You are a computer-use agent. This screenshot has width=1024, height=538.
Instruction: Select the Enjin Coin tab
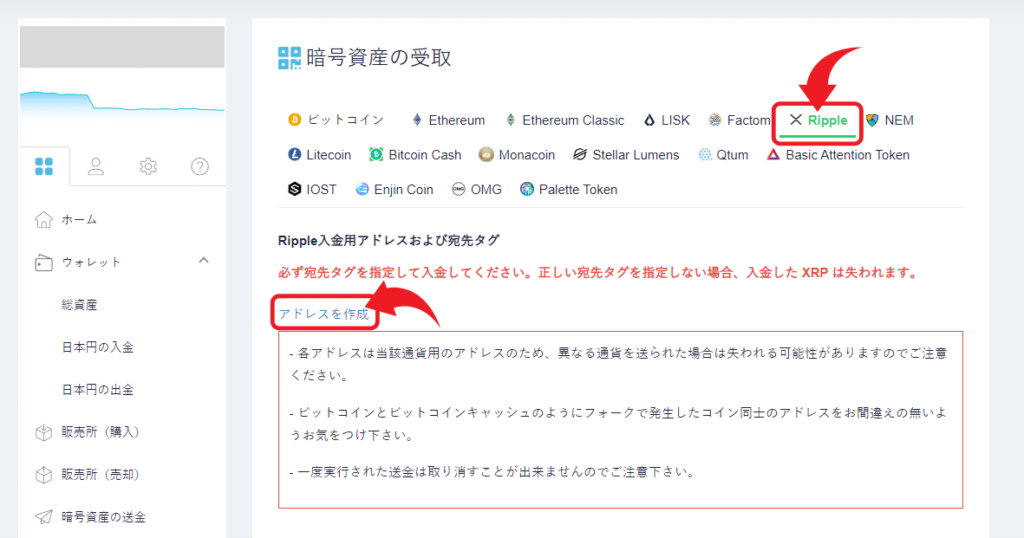pyautogui.click(x=394, y=189)
